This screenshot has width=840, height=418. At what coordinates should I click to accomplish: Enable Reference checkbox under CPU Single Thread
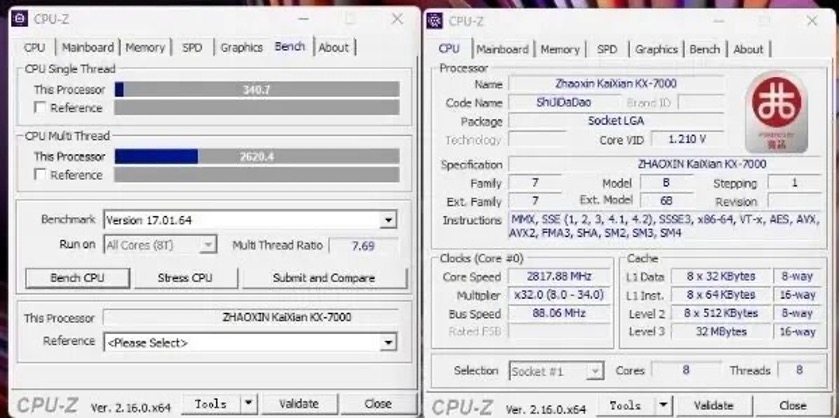point(40,108)
